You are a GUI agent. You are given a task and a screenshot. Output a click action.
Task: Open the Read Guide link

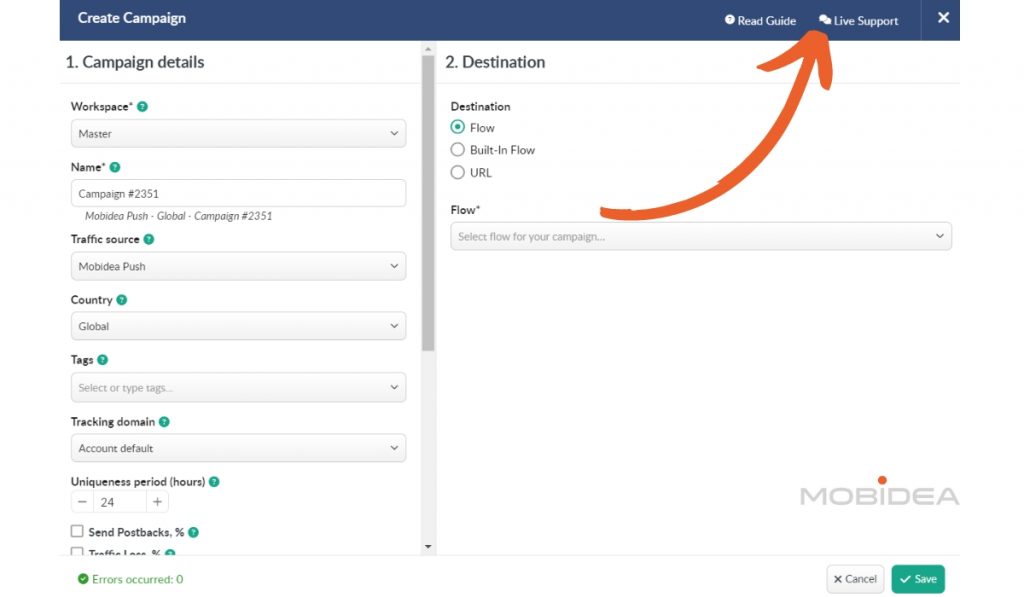[760, 21]
